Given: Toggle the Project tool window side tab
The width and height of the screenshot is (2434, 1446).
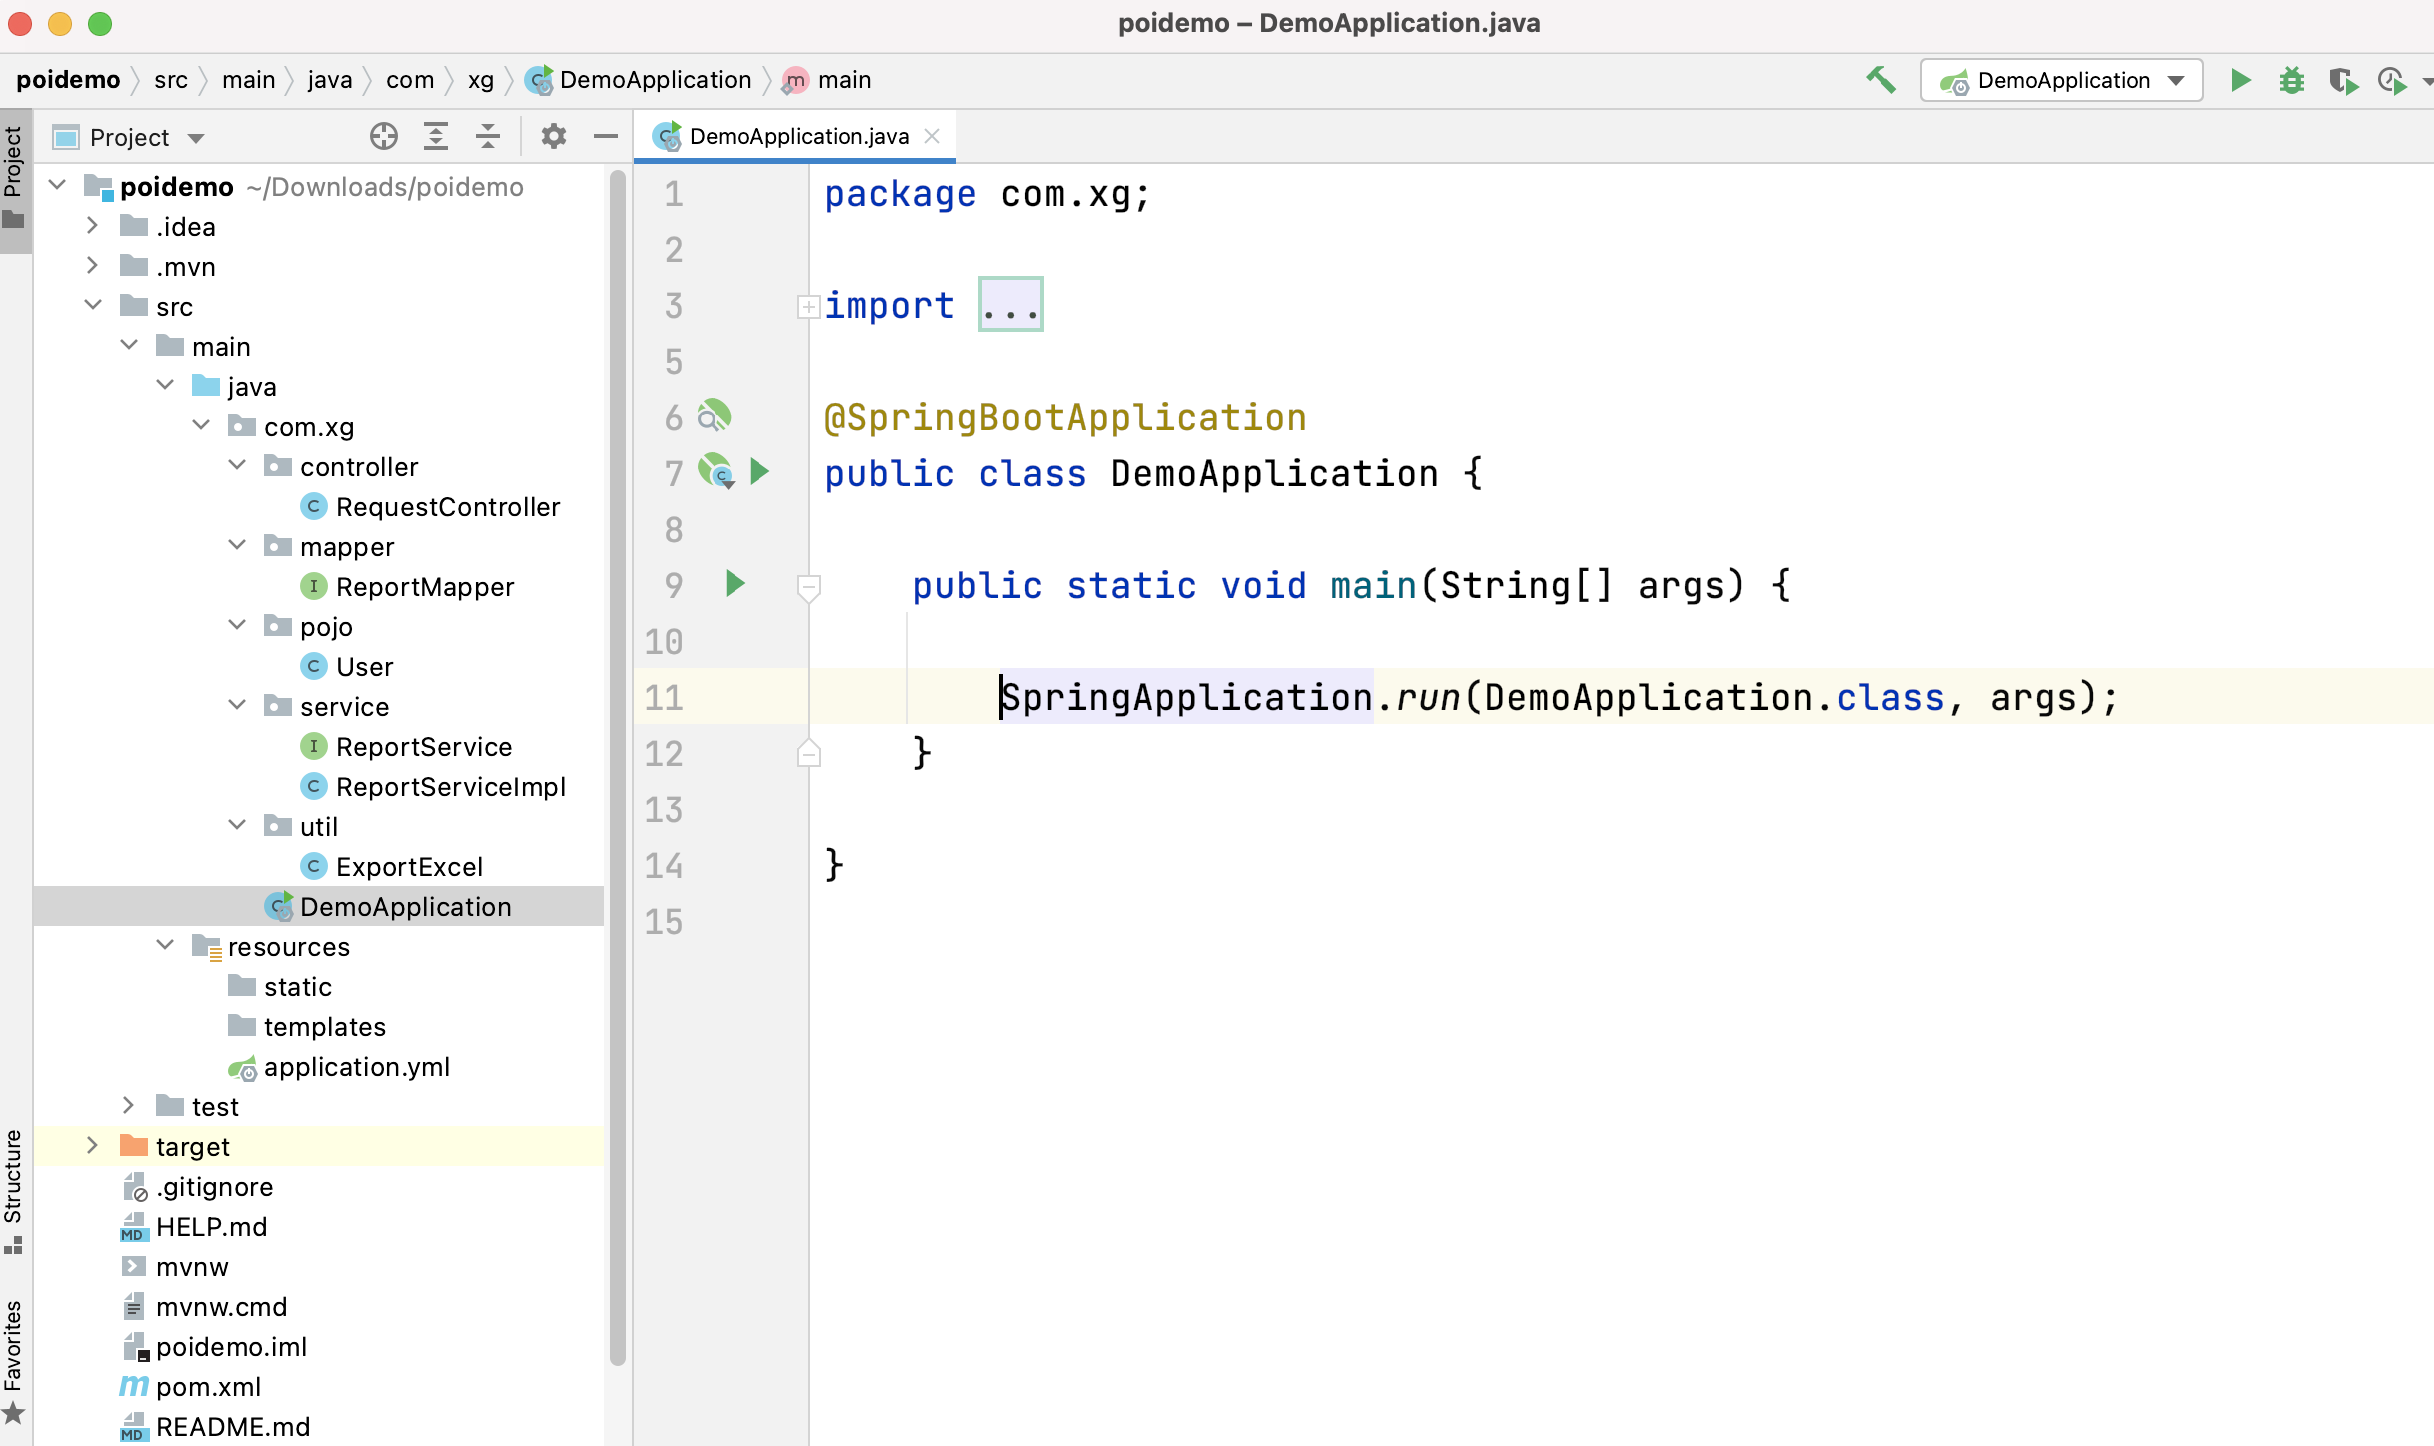Looking at the screenshot, I should 14,175.
